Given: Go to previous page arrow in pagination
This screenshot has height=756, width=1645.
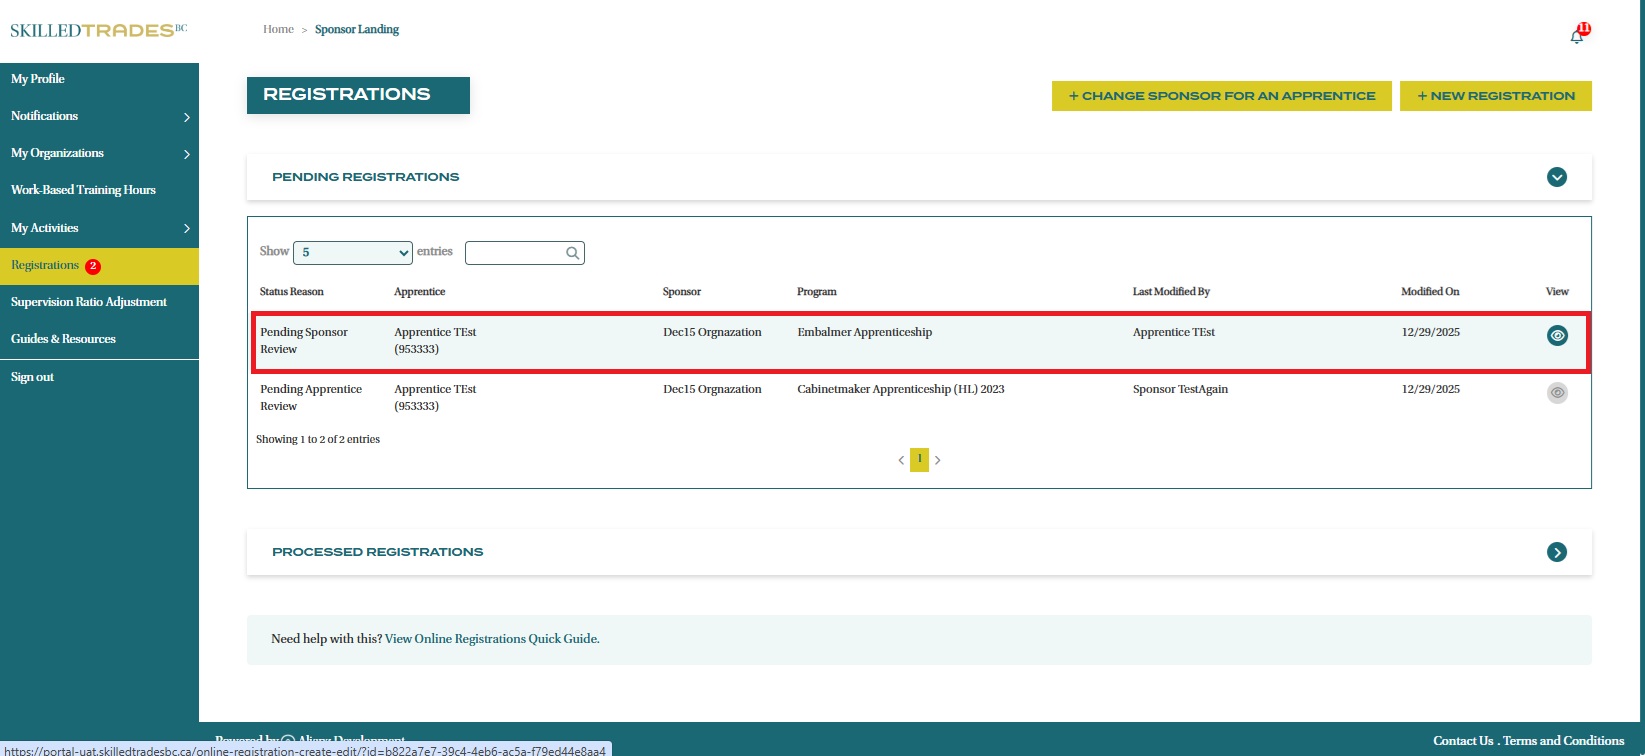Looking at the screenshot, I should coord(901,460).
